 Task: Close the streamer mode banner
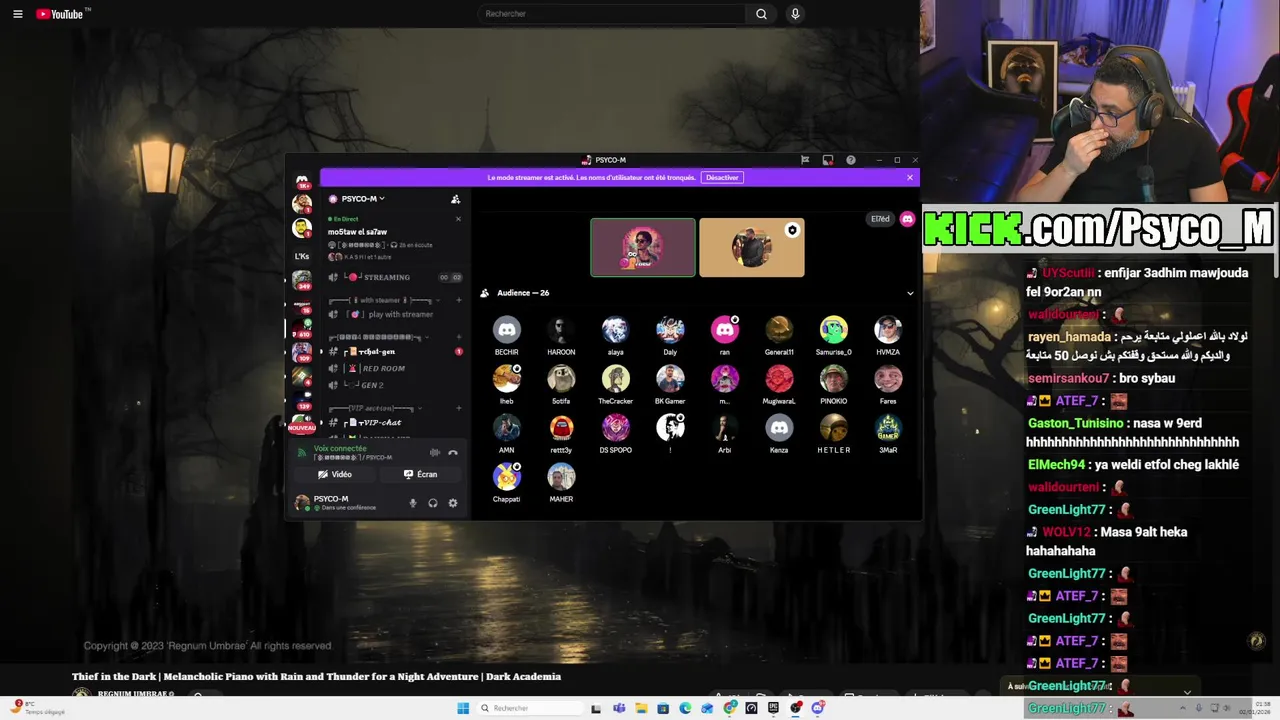(x=910, y=178)
